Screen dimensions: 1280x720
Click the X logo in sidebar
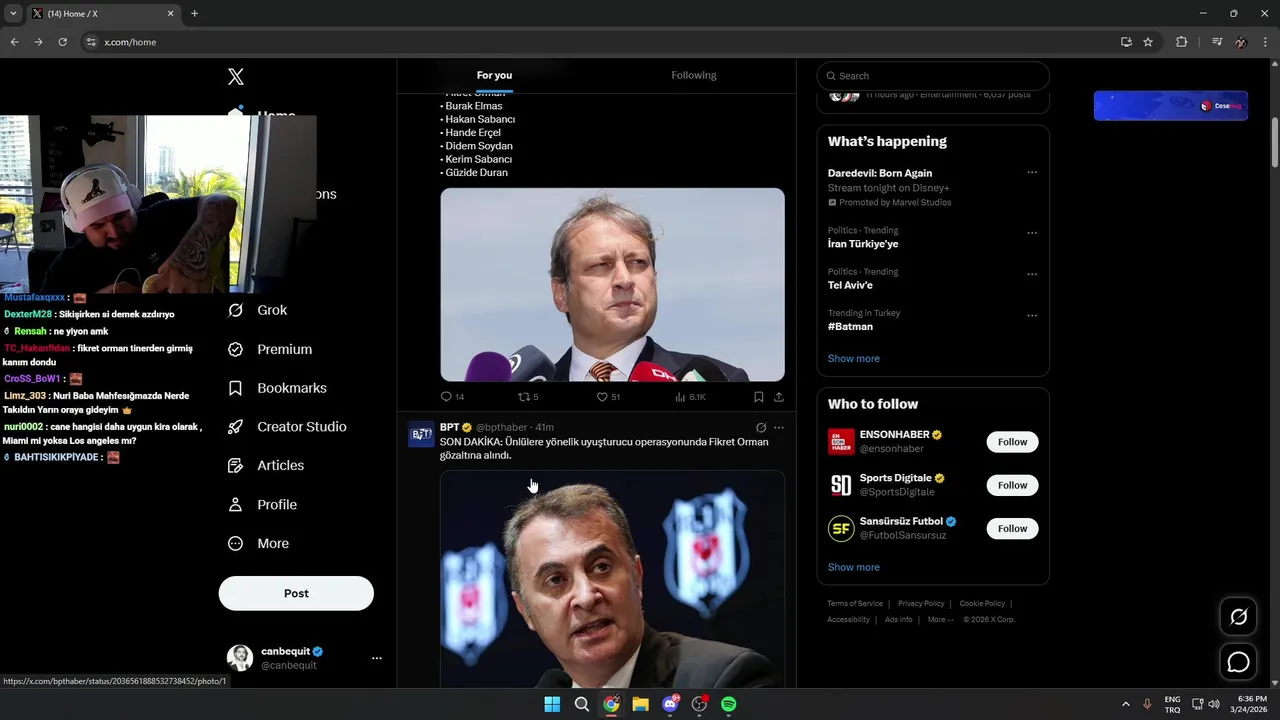point(236,77)
